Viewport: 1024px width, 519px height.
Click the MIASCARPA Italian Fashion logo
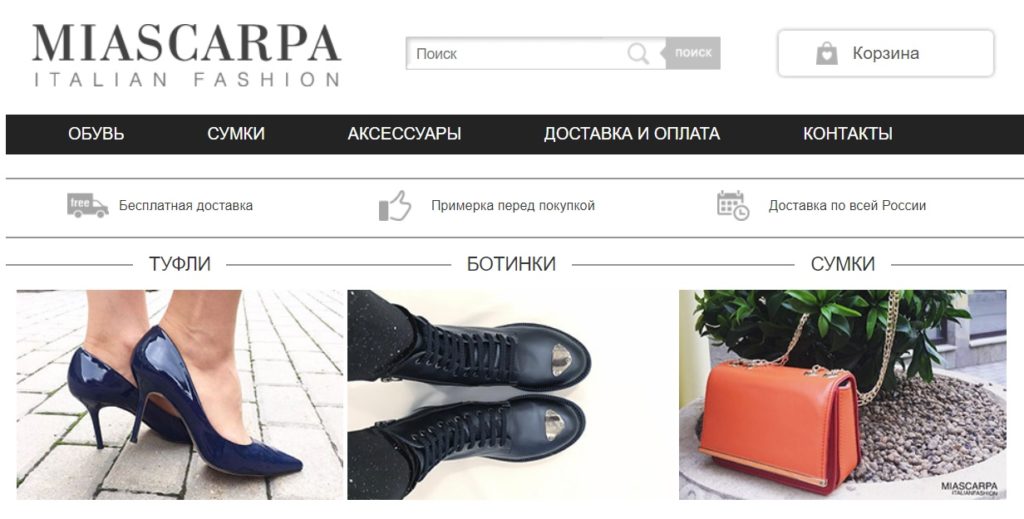click(x=187, y=55)
